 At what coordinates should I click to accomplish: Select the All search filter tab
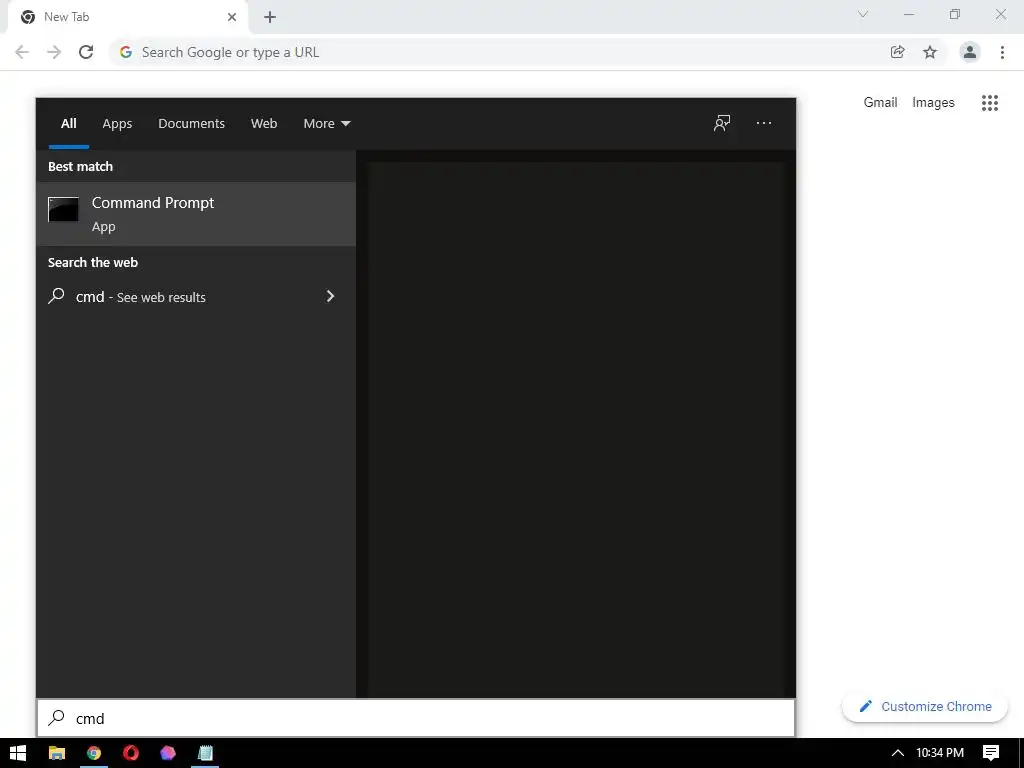[69, 123]
